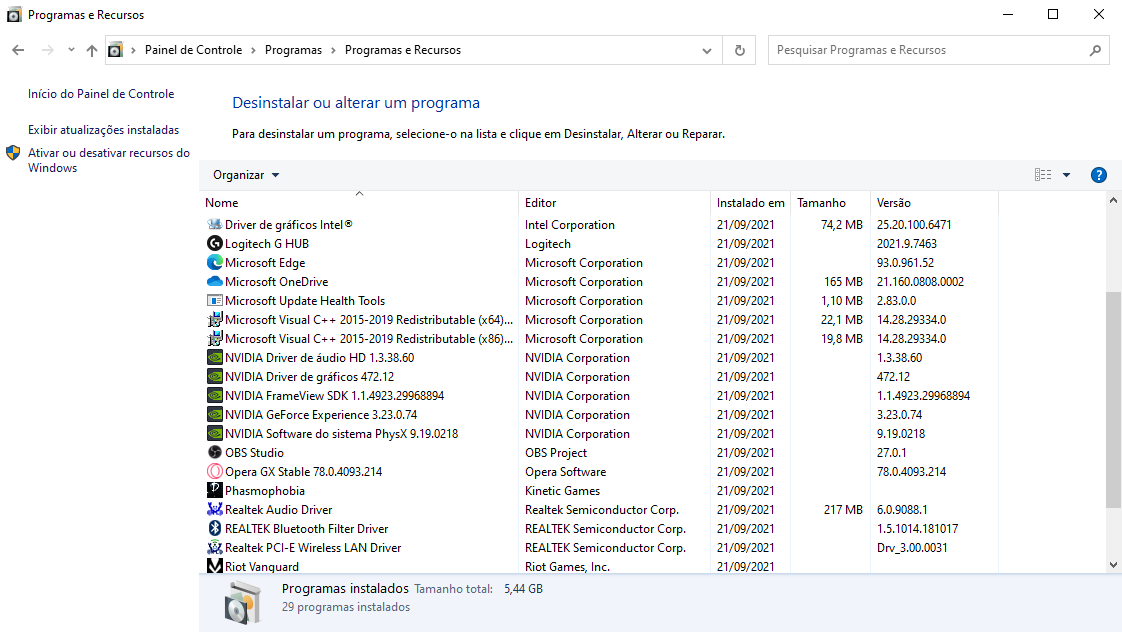Open Ativar ou desativar recursos do Windows

(x=109, y=160)
